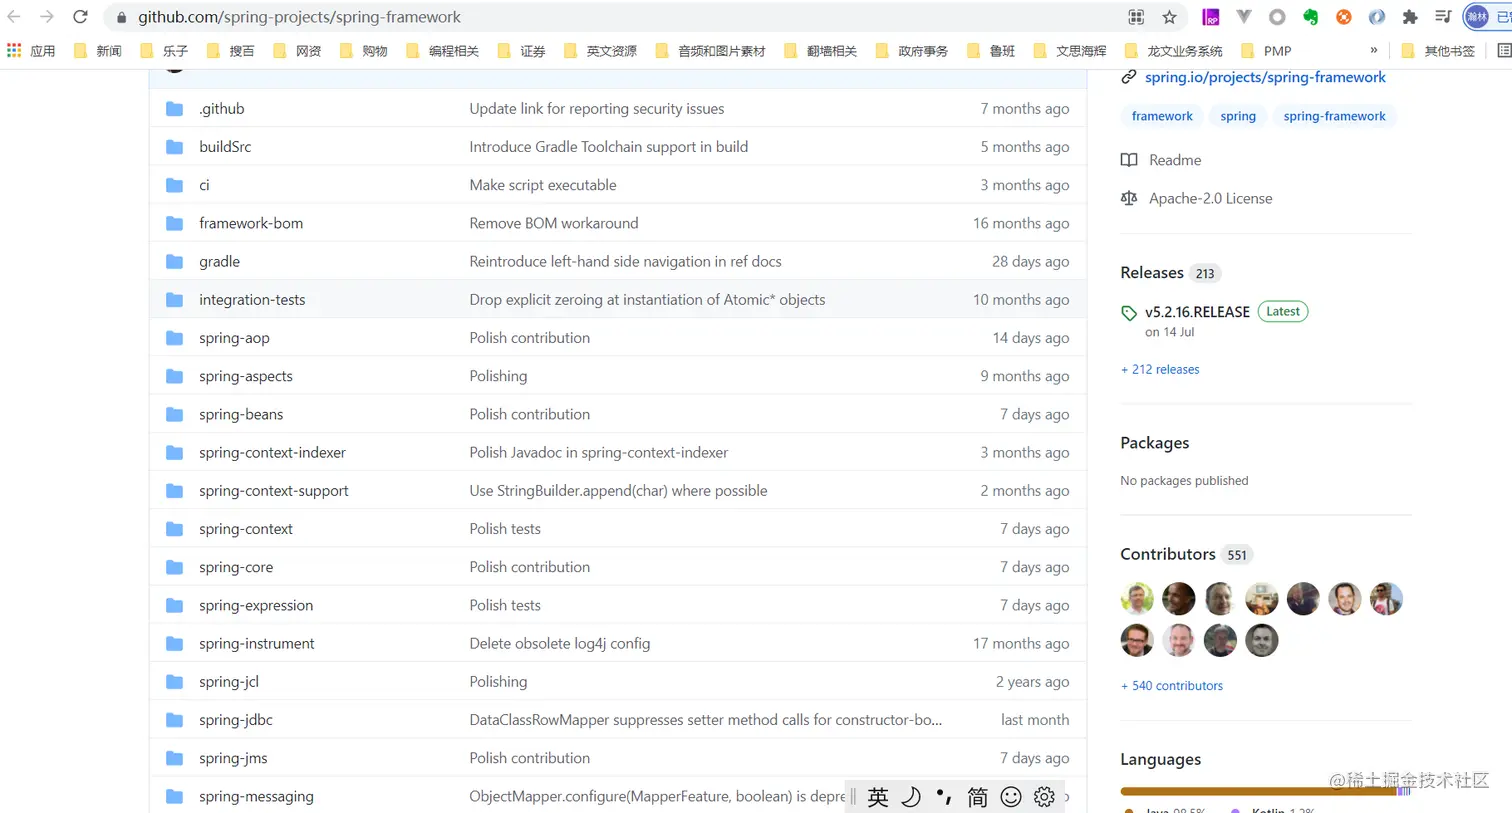
Task: Open the buildSrc folder icon
Action: [x=175, y=147]
